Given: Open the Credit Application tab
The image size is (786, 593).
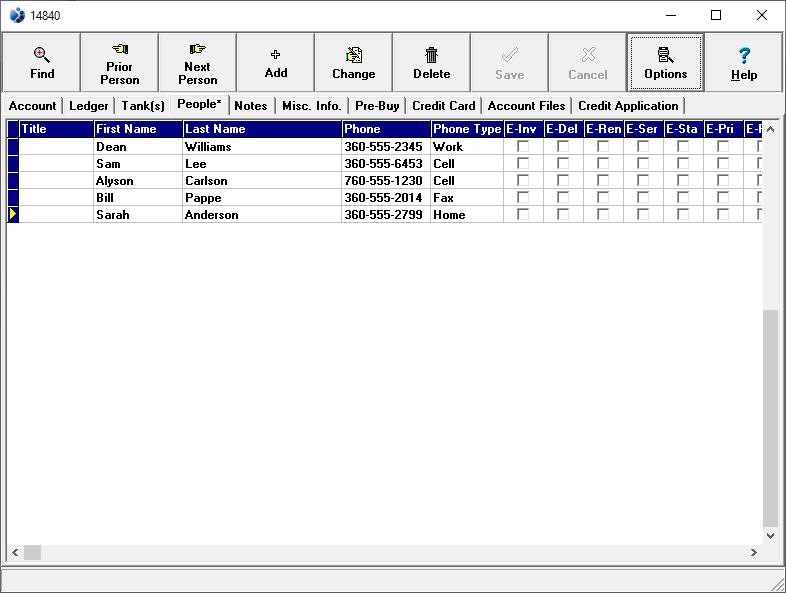Looking at the screenshot, I should click(x=628, y=106).
